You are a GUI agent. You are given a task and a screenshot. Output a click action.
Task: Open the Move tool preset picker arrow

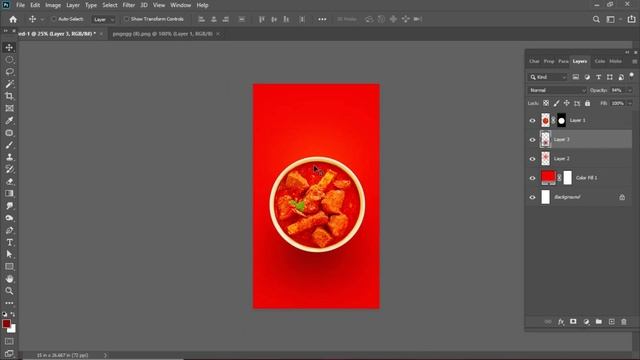point(42,19)
